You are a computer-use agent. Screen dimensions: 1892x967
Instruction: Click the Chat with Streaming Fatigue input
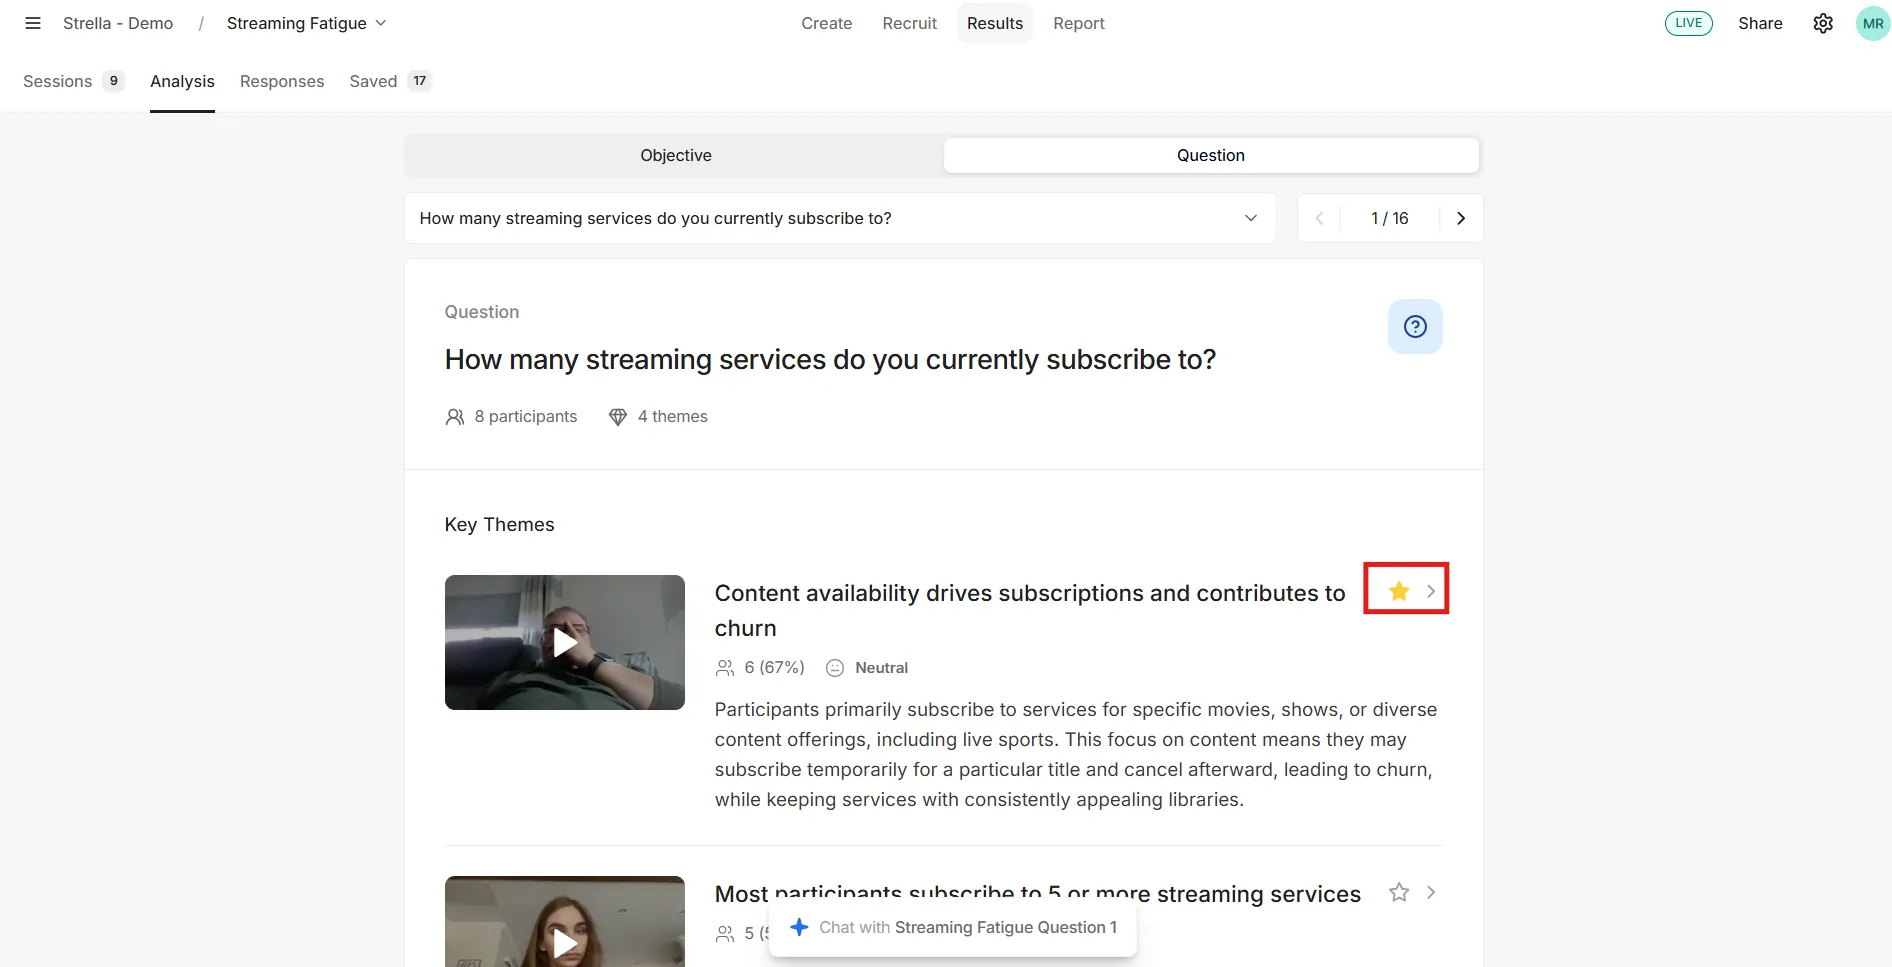[x=953, y=928]
